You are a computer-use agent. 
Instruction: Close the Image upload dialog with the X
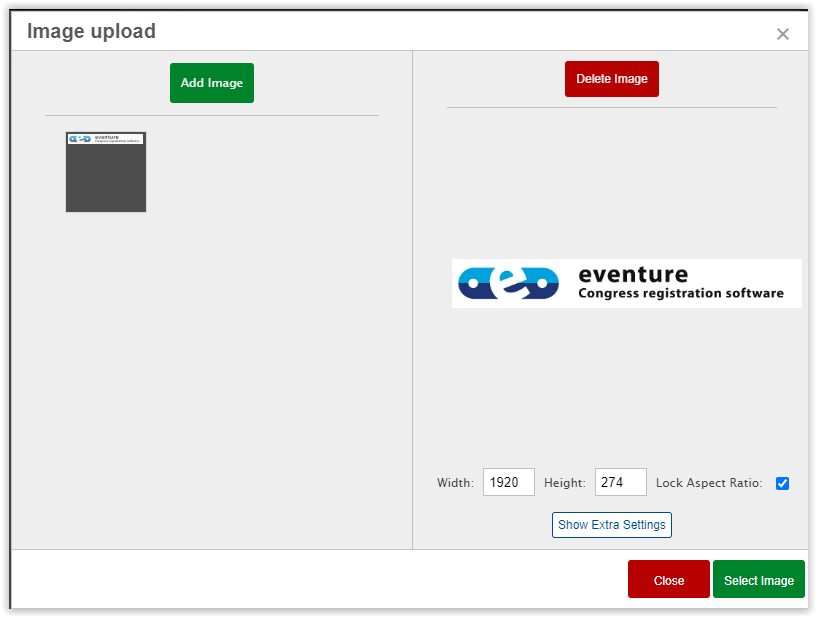782,34
